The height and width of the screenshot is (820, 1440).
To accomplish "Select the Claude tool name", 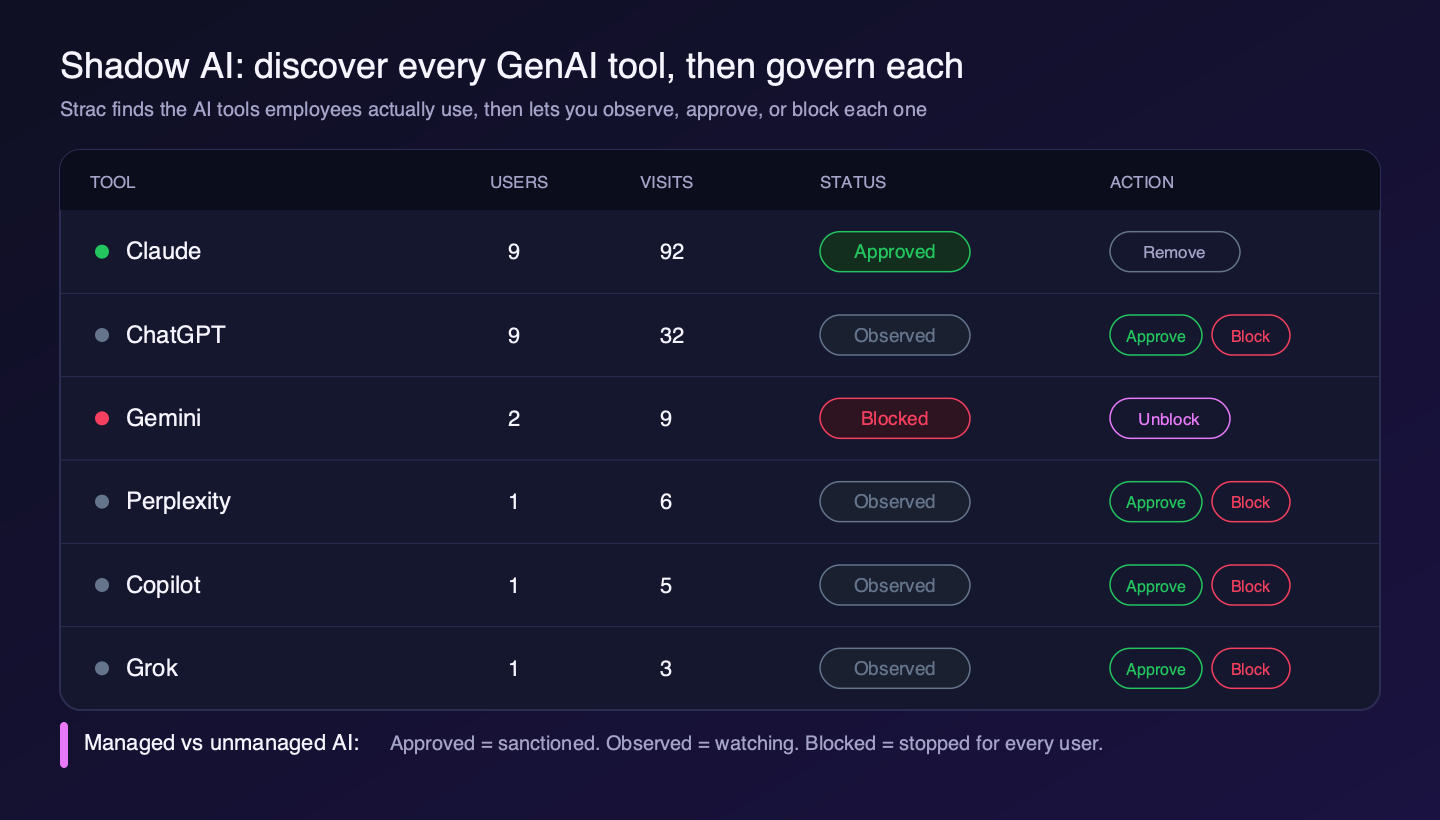I will click(164, 251).
